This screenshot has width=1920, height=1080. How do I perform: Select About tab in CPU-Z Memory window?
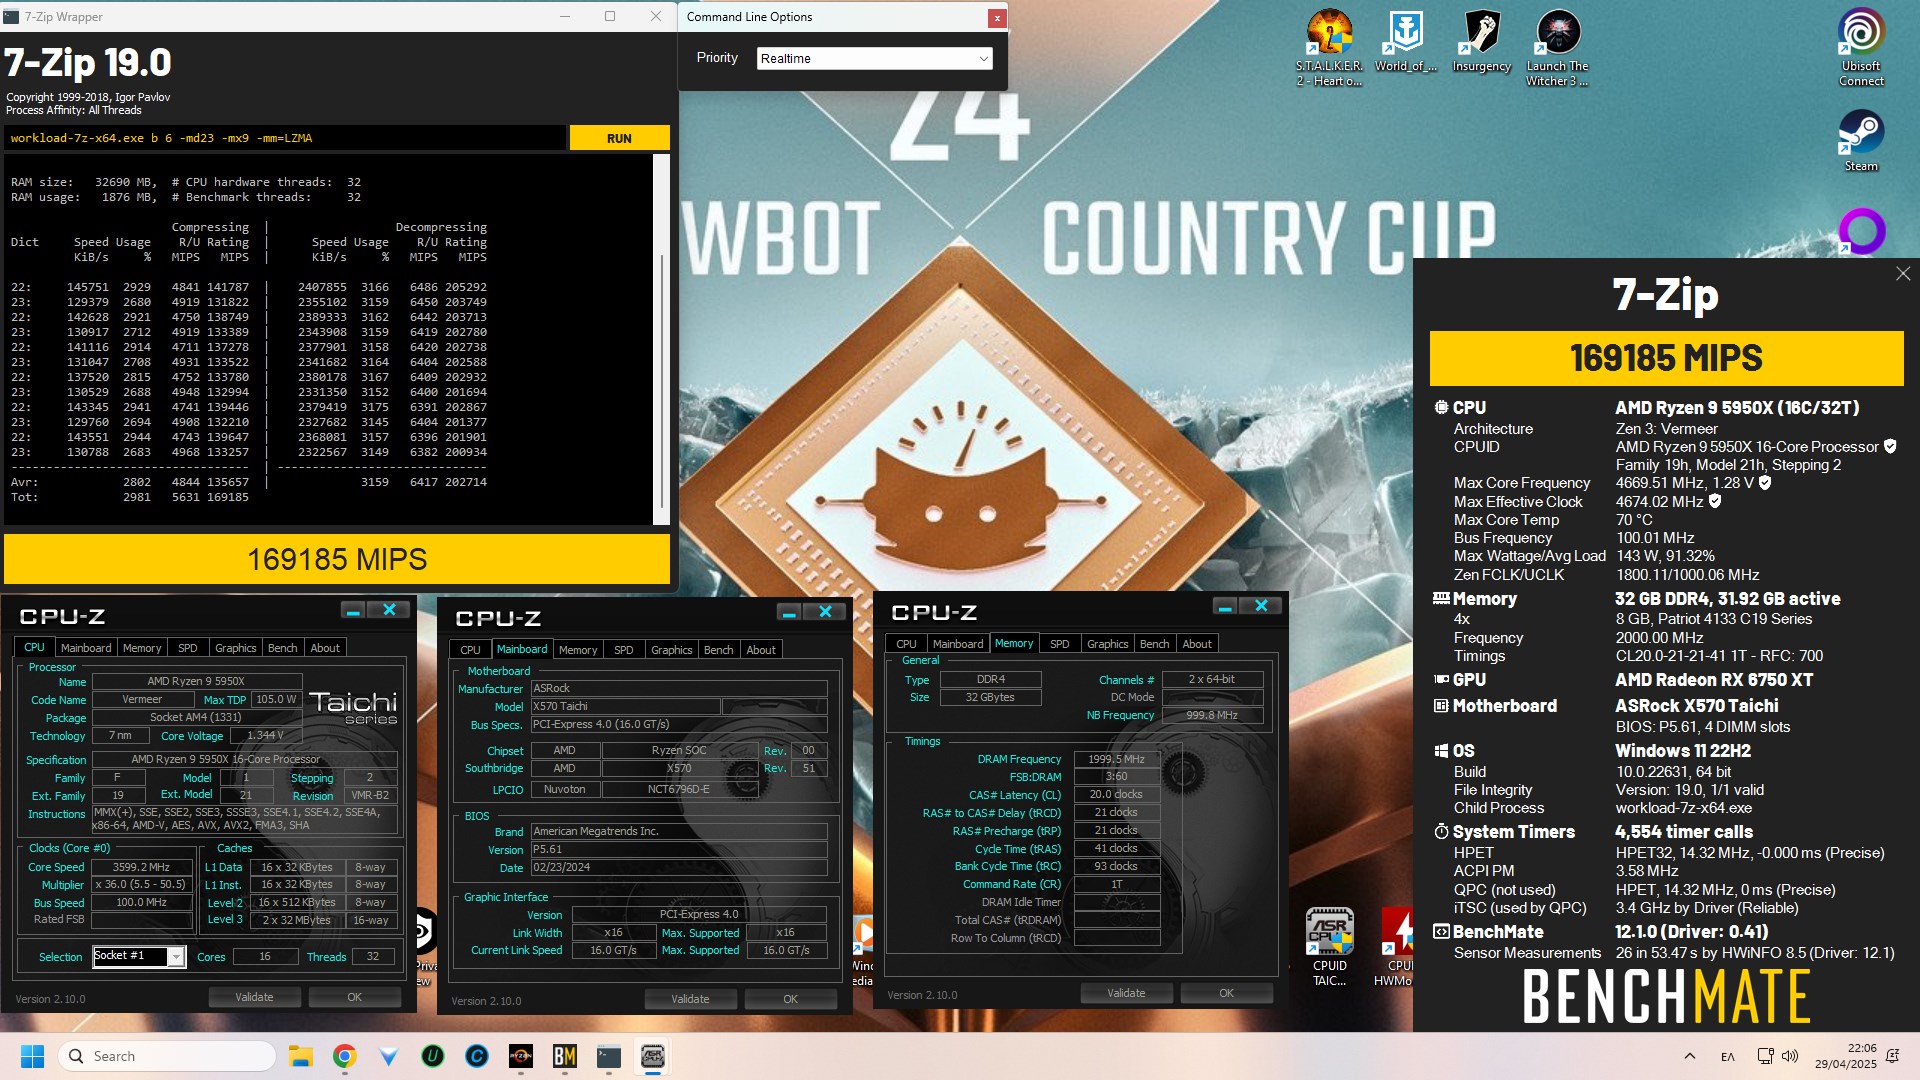point(1197,644)
